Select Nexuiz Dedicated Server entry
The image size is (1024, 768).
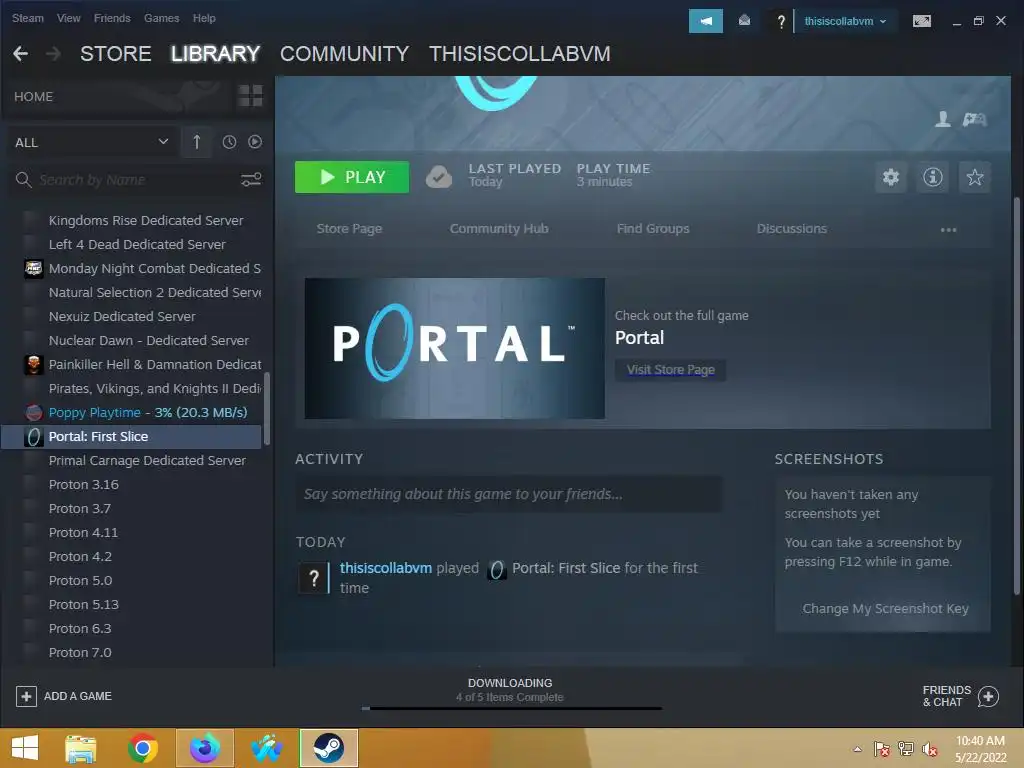132,316
